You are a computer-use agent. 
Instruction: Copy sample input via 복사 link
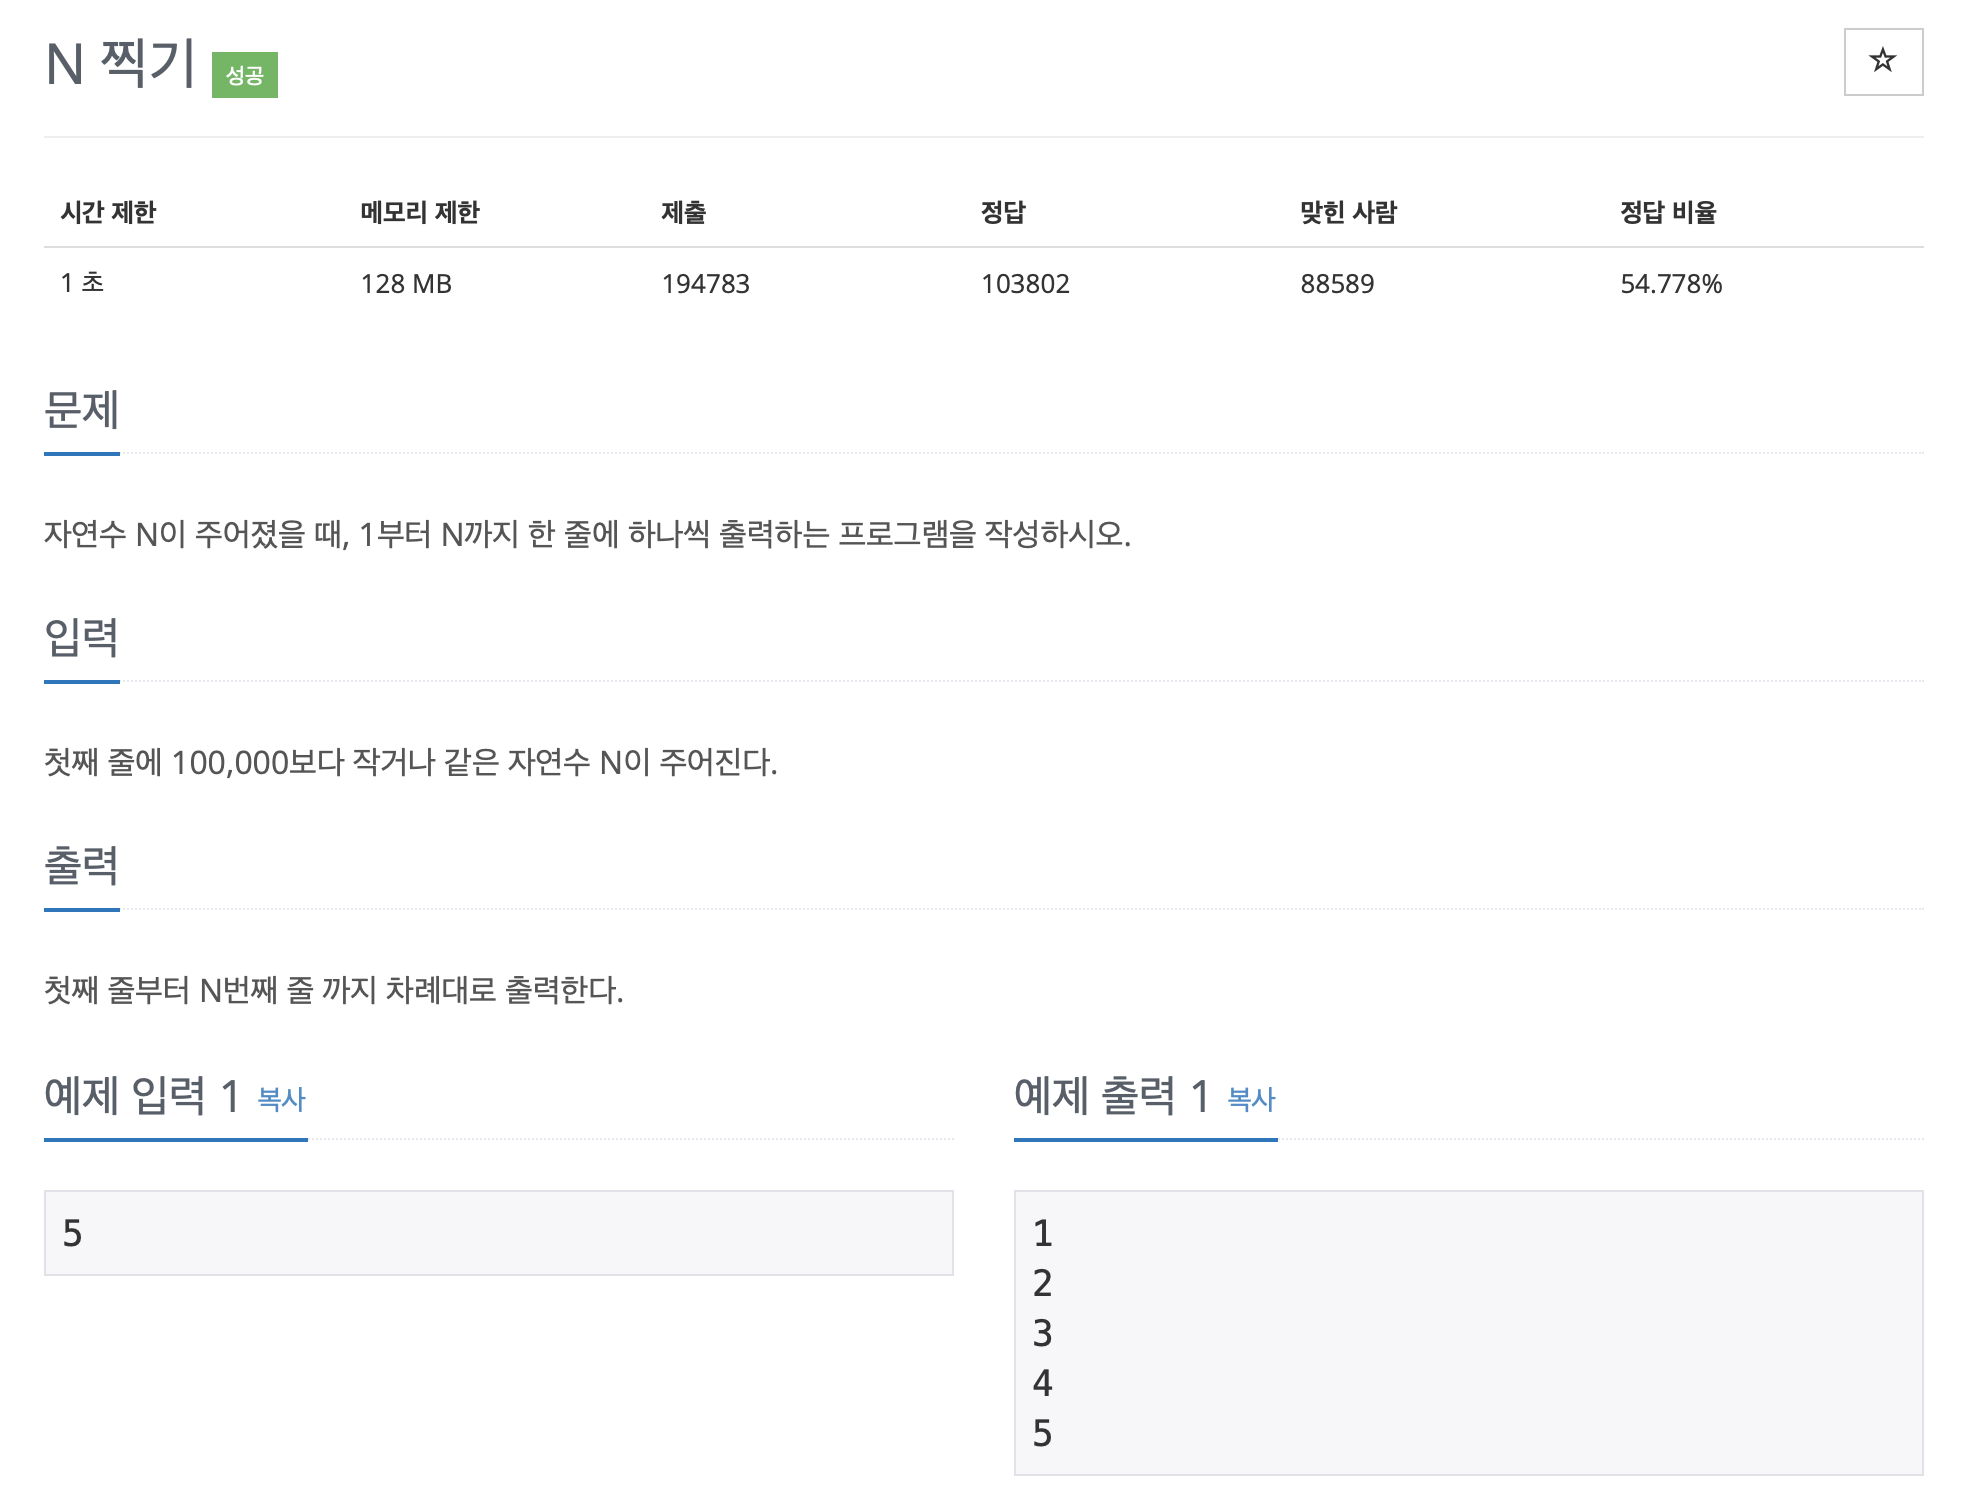pyautogui.click(x=281, y=1099)
